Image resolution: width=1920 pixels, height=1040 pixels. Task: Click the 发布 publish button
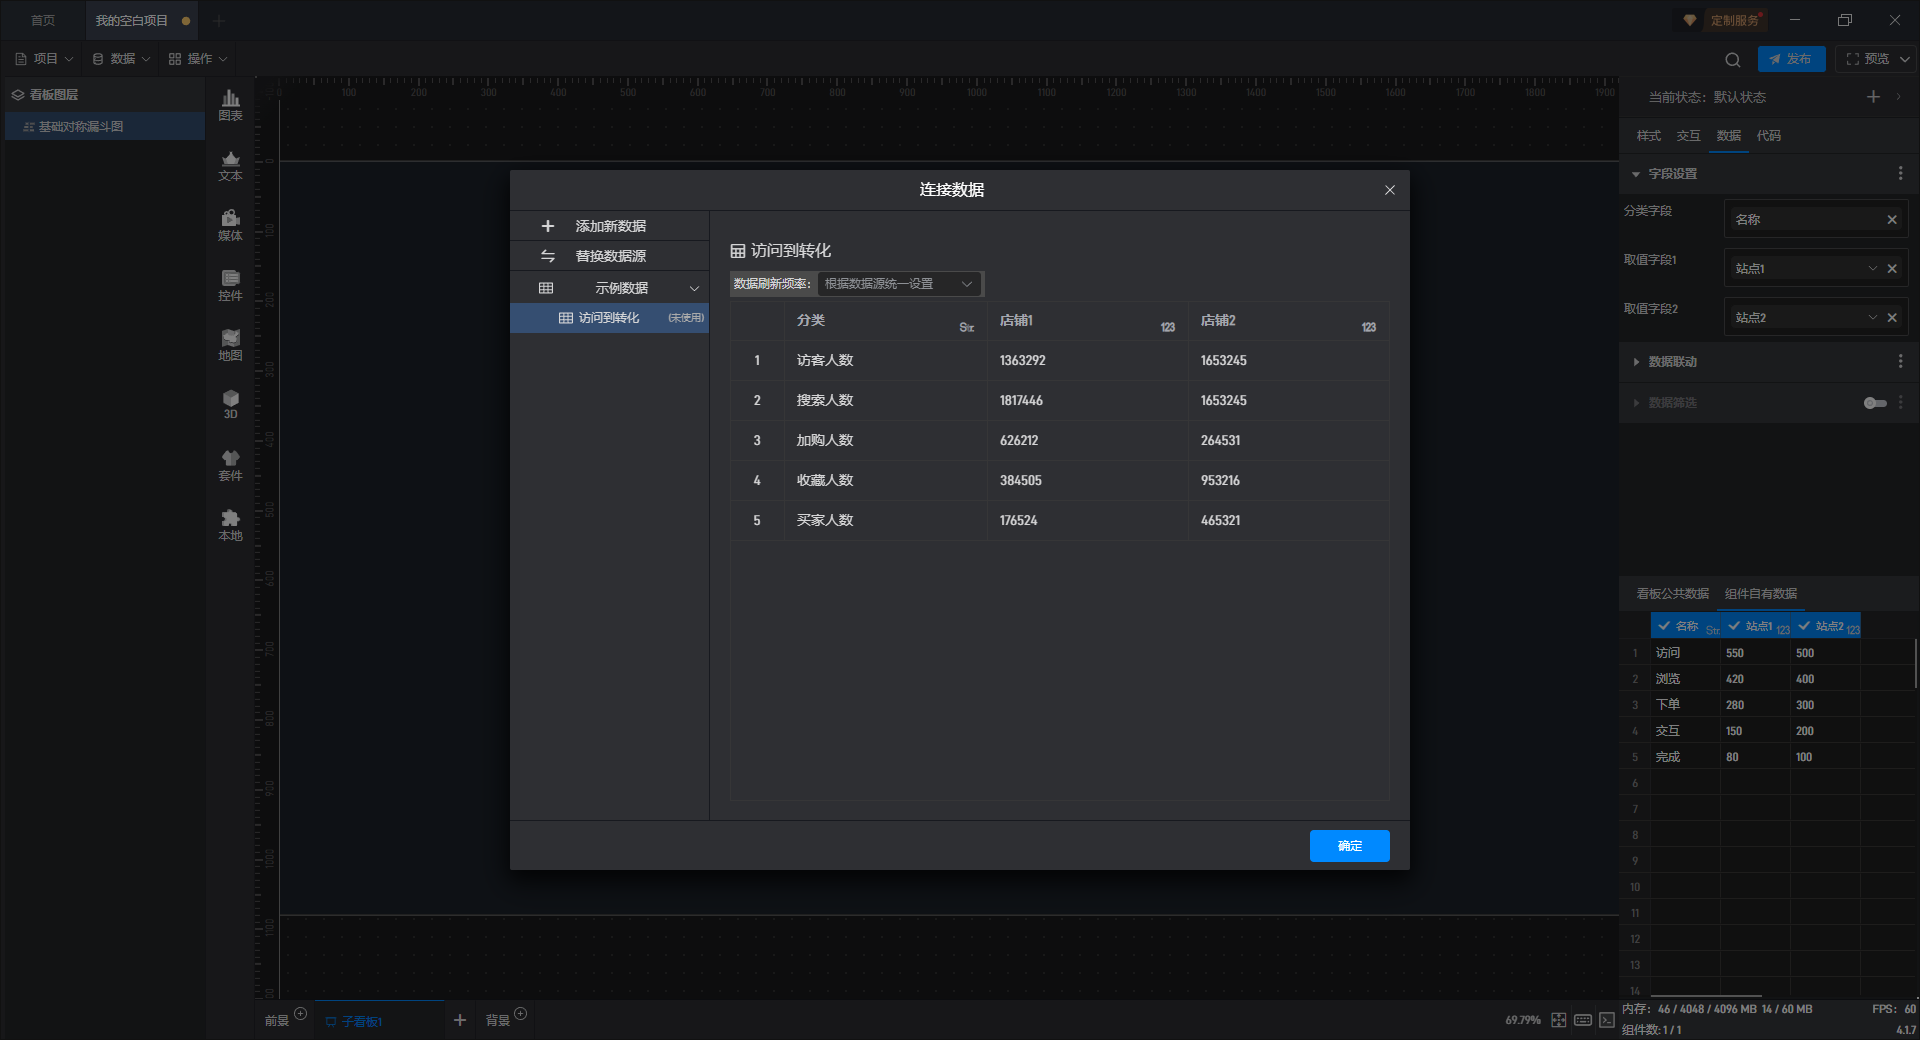[1790, 59]
